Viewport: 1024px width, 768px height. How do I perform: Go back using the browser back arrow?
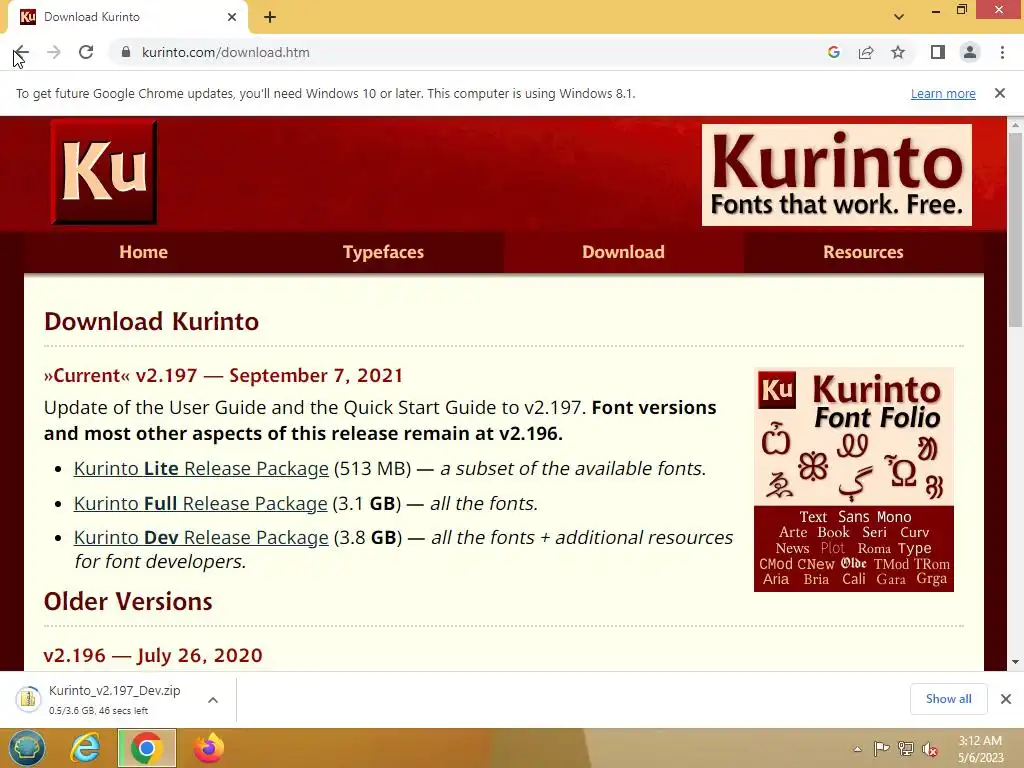21,52
